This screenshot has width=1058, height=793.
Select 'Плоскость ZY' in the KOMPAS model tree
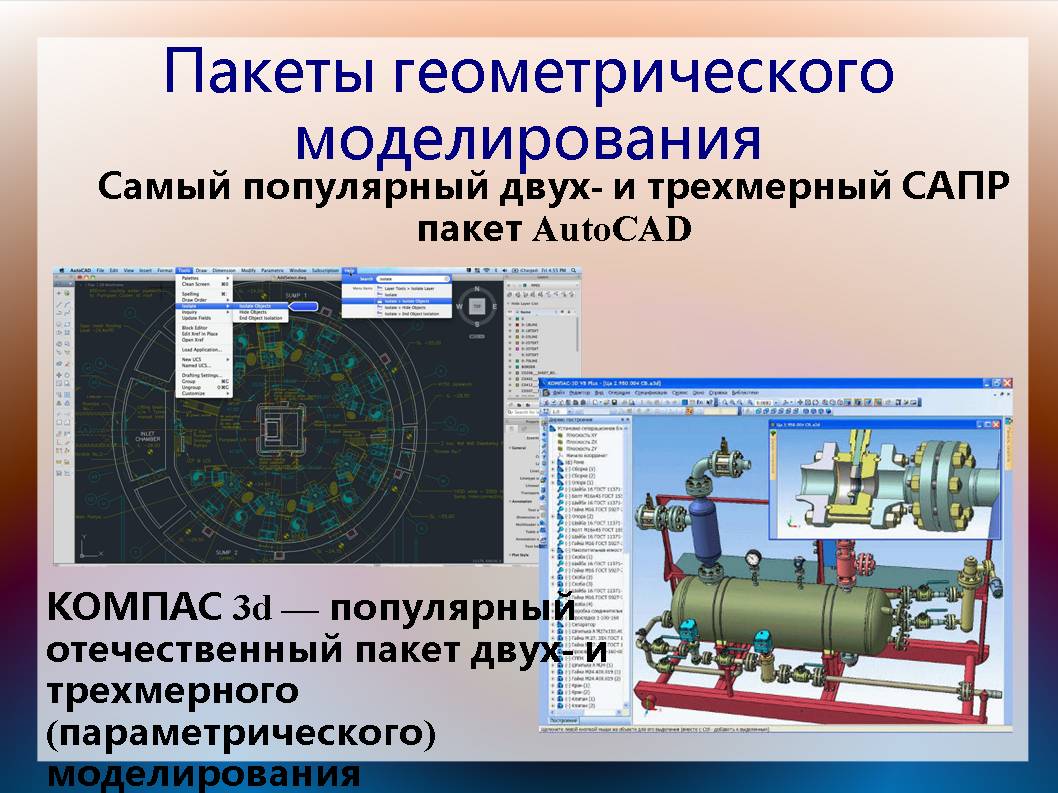coord(582,449)
